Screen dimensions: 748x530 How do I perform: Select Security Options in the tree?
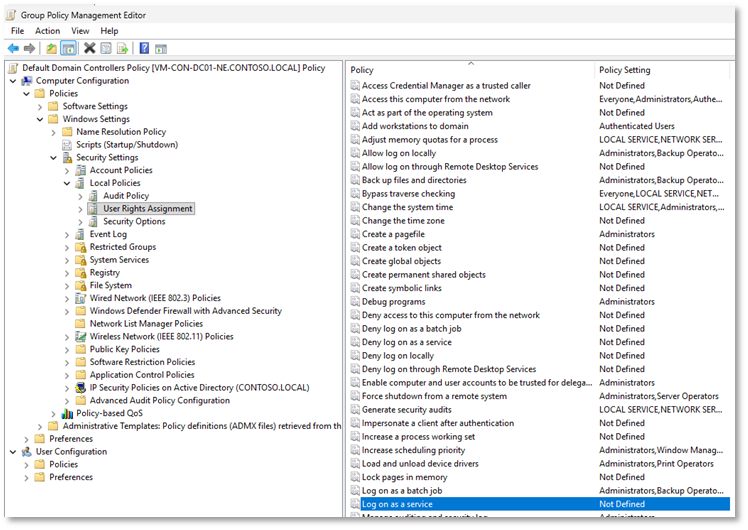pos(134,221)
